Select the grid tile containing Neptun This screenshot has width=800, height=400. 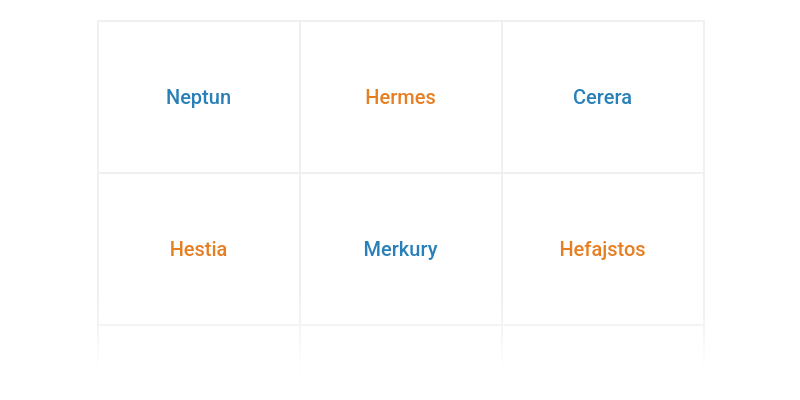(198, 130)
